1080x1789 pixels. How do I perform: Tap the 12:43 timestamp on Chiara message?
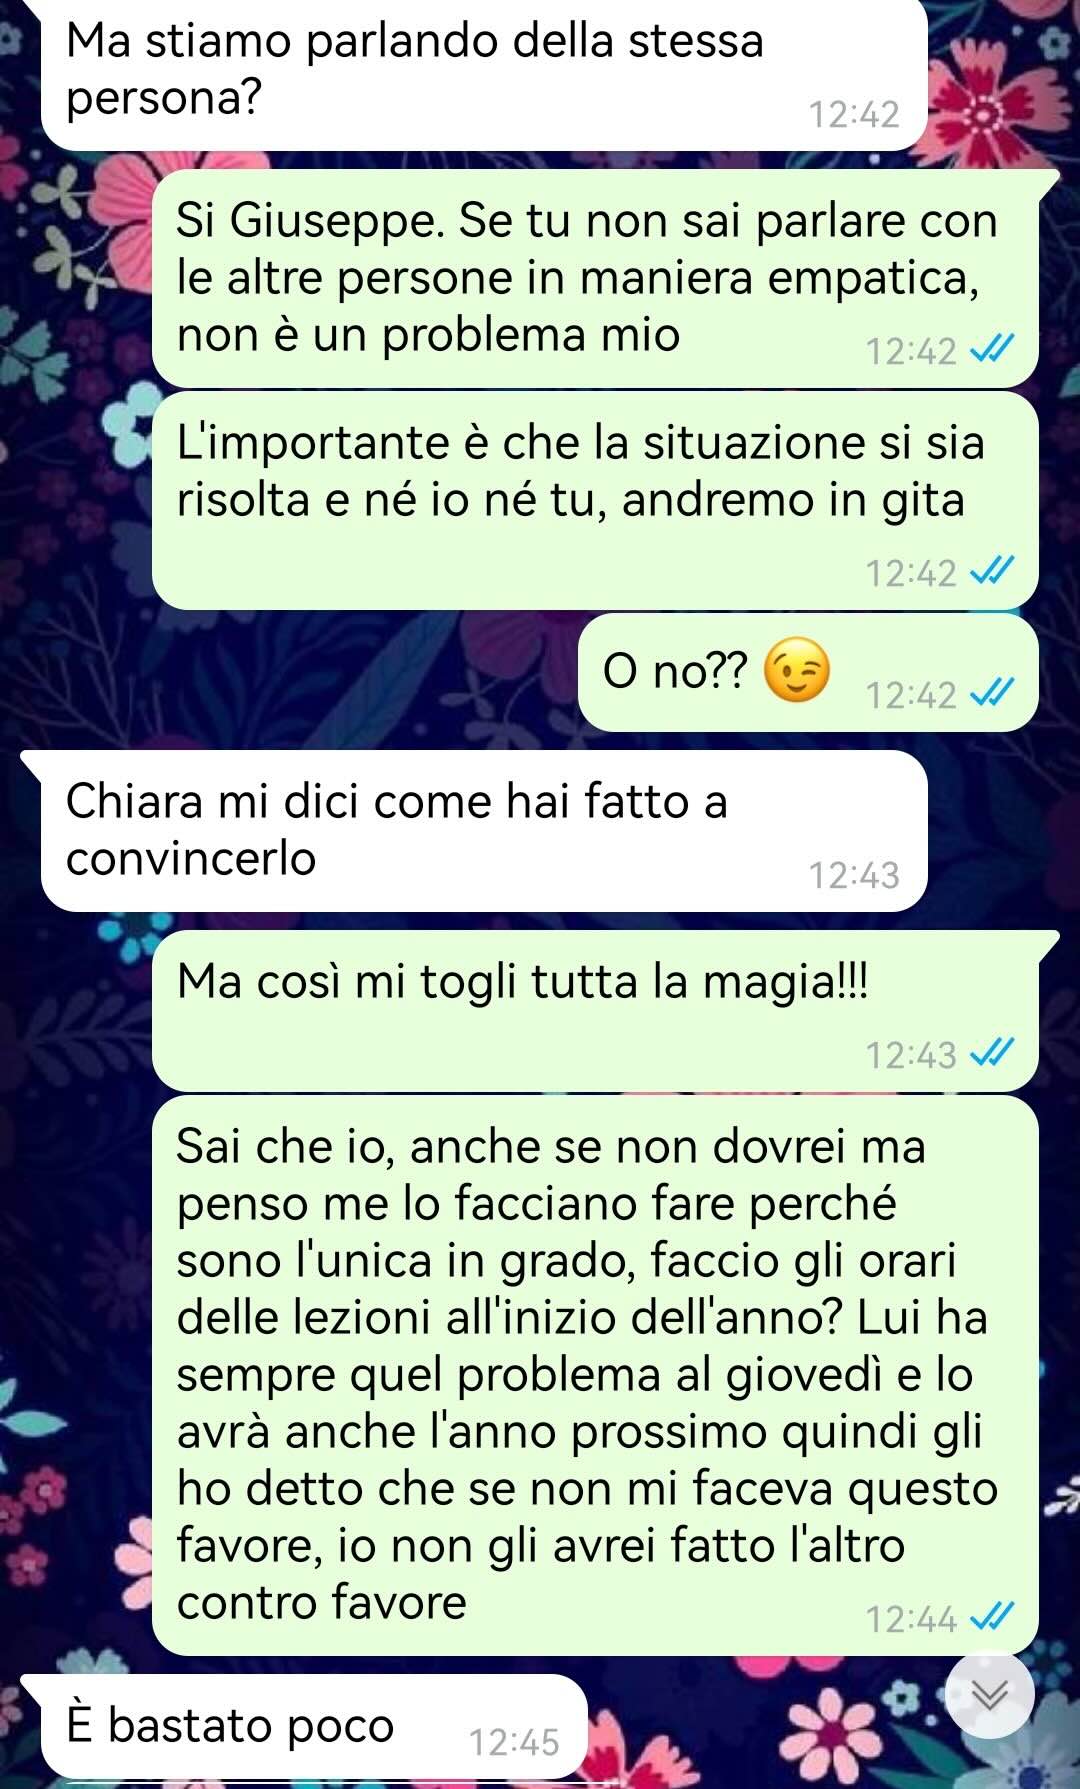point(854,875)
